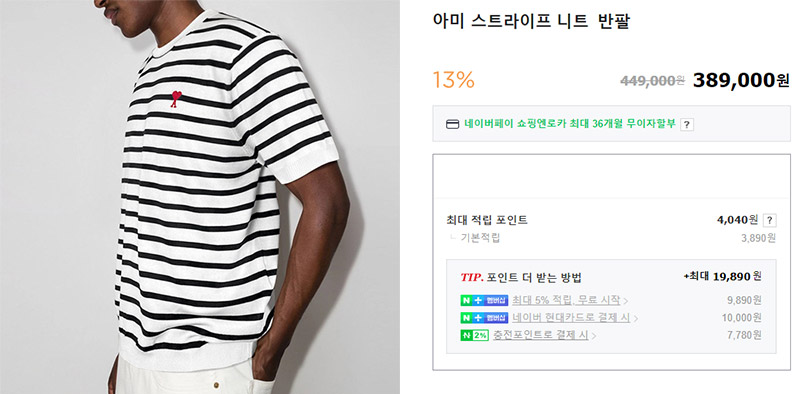Click the N+ 멤버십 badge for 5% 적립
Screen dimensions: 800x394
484,300
